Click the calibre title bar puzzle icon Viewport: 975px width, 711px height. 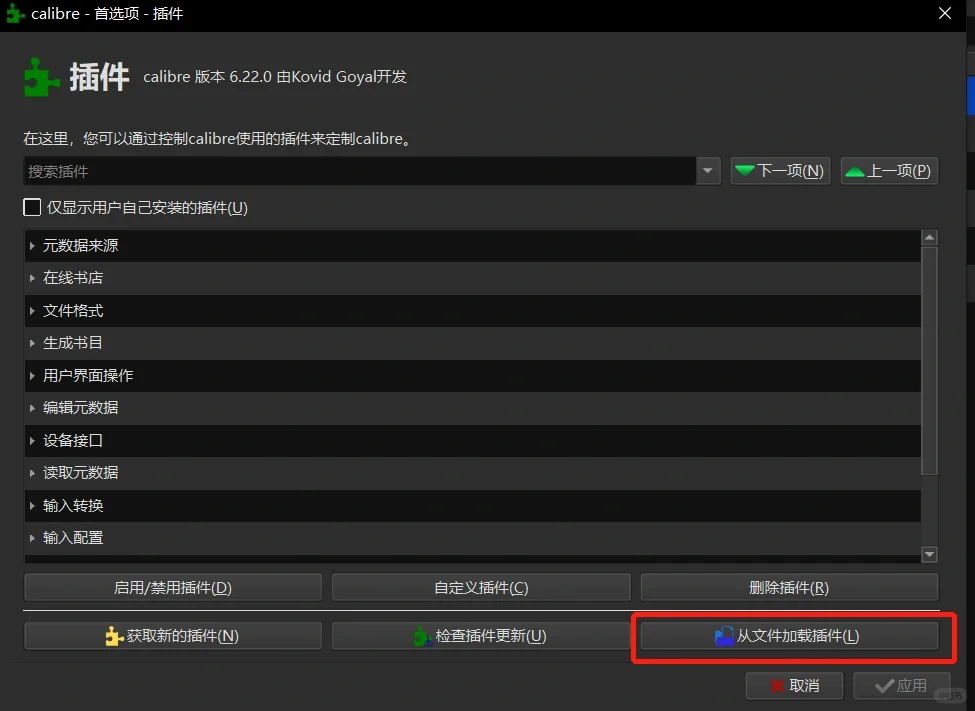pos(15,14)
